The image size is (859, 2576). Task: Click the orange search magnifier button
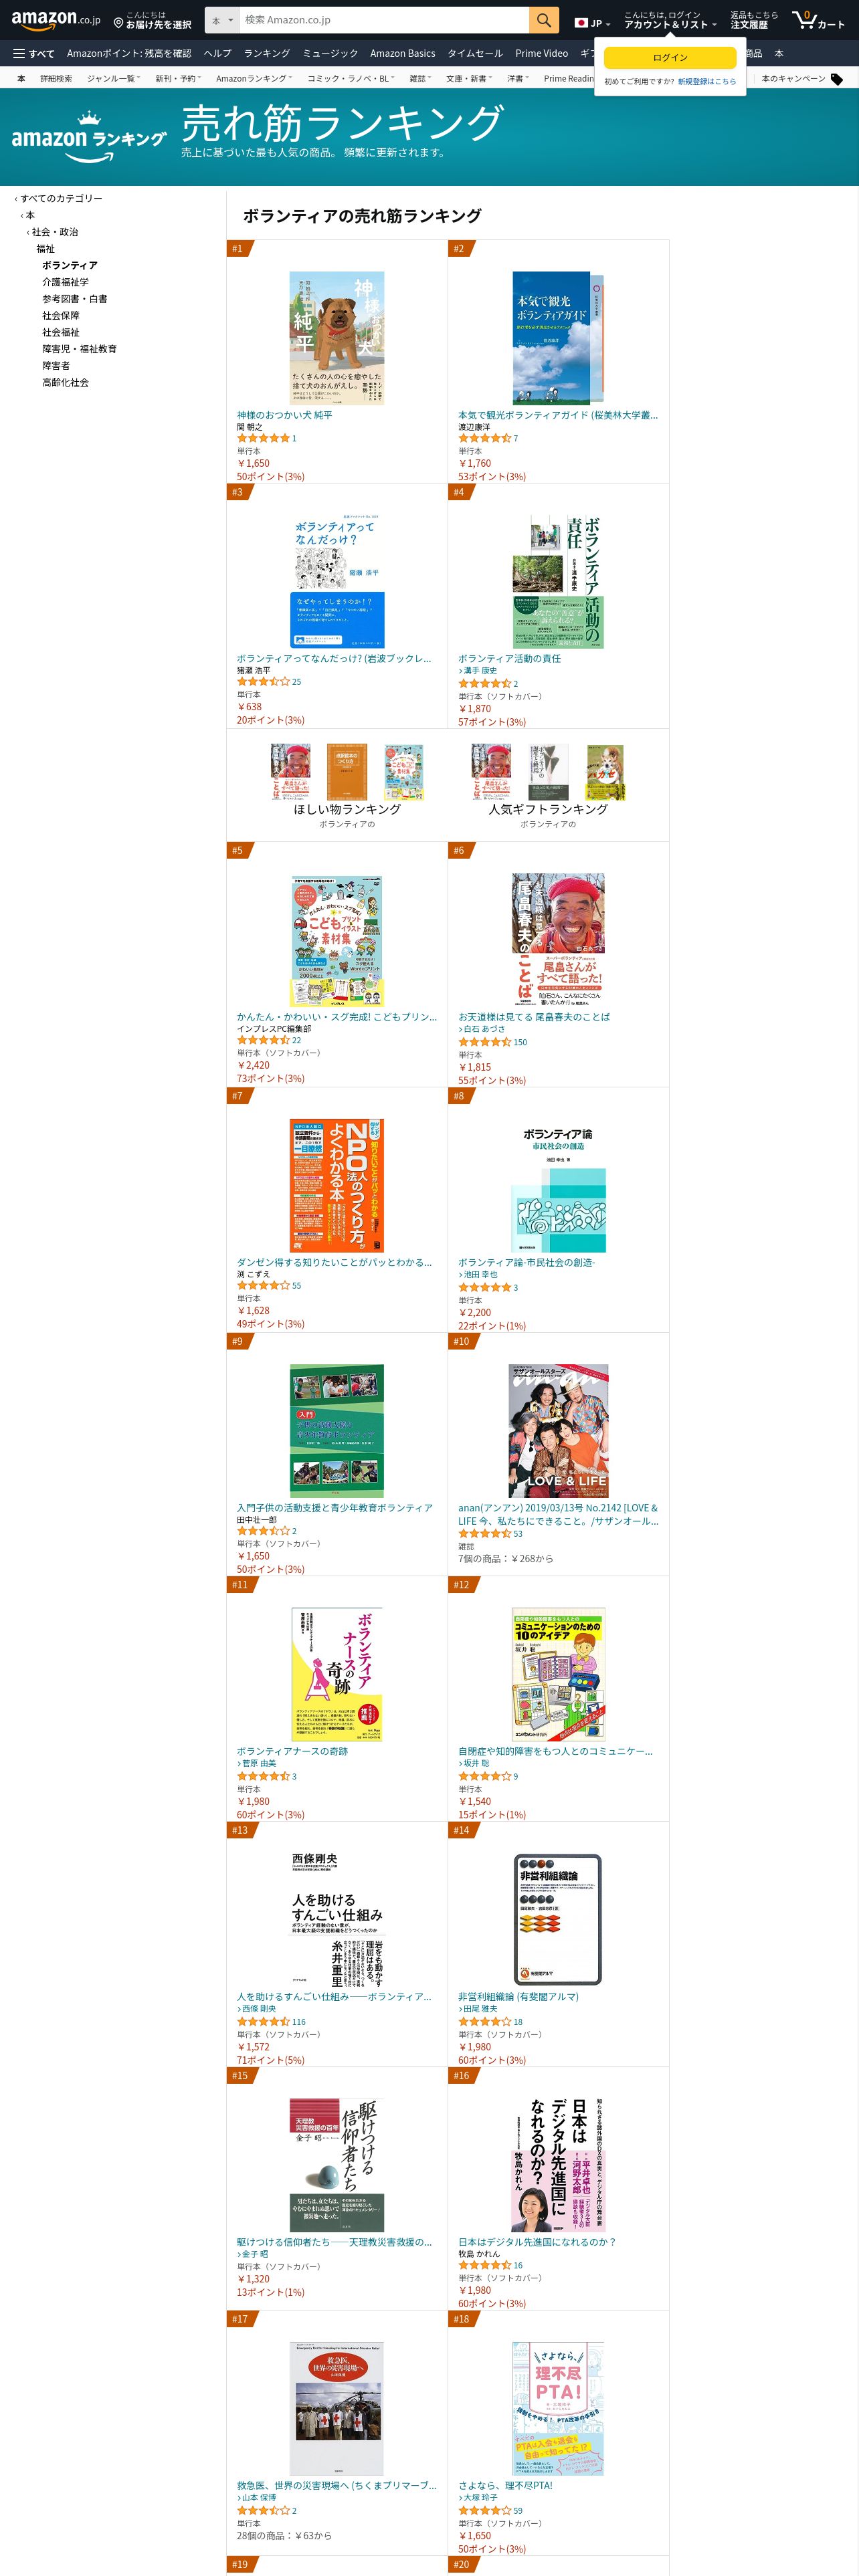pyautogui.click(x=543, y=20)
